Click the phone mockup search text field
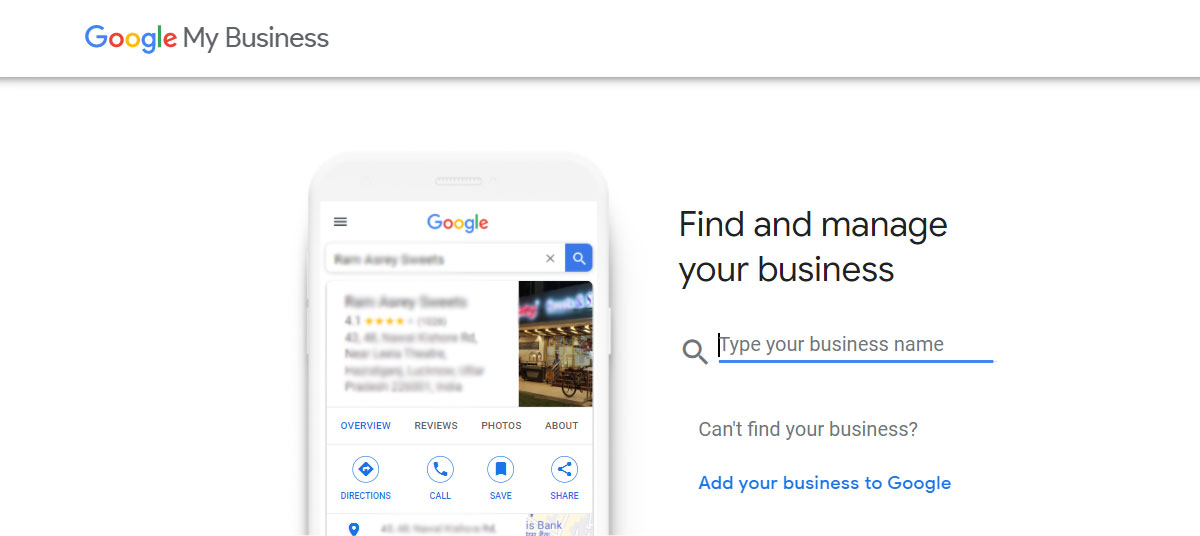 pyautogui.click(x=445, y=258)
